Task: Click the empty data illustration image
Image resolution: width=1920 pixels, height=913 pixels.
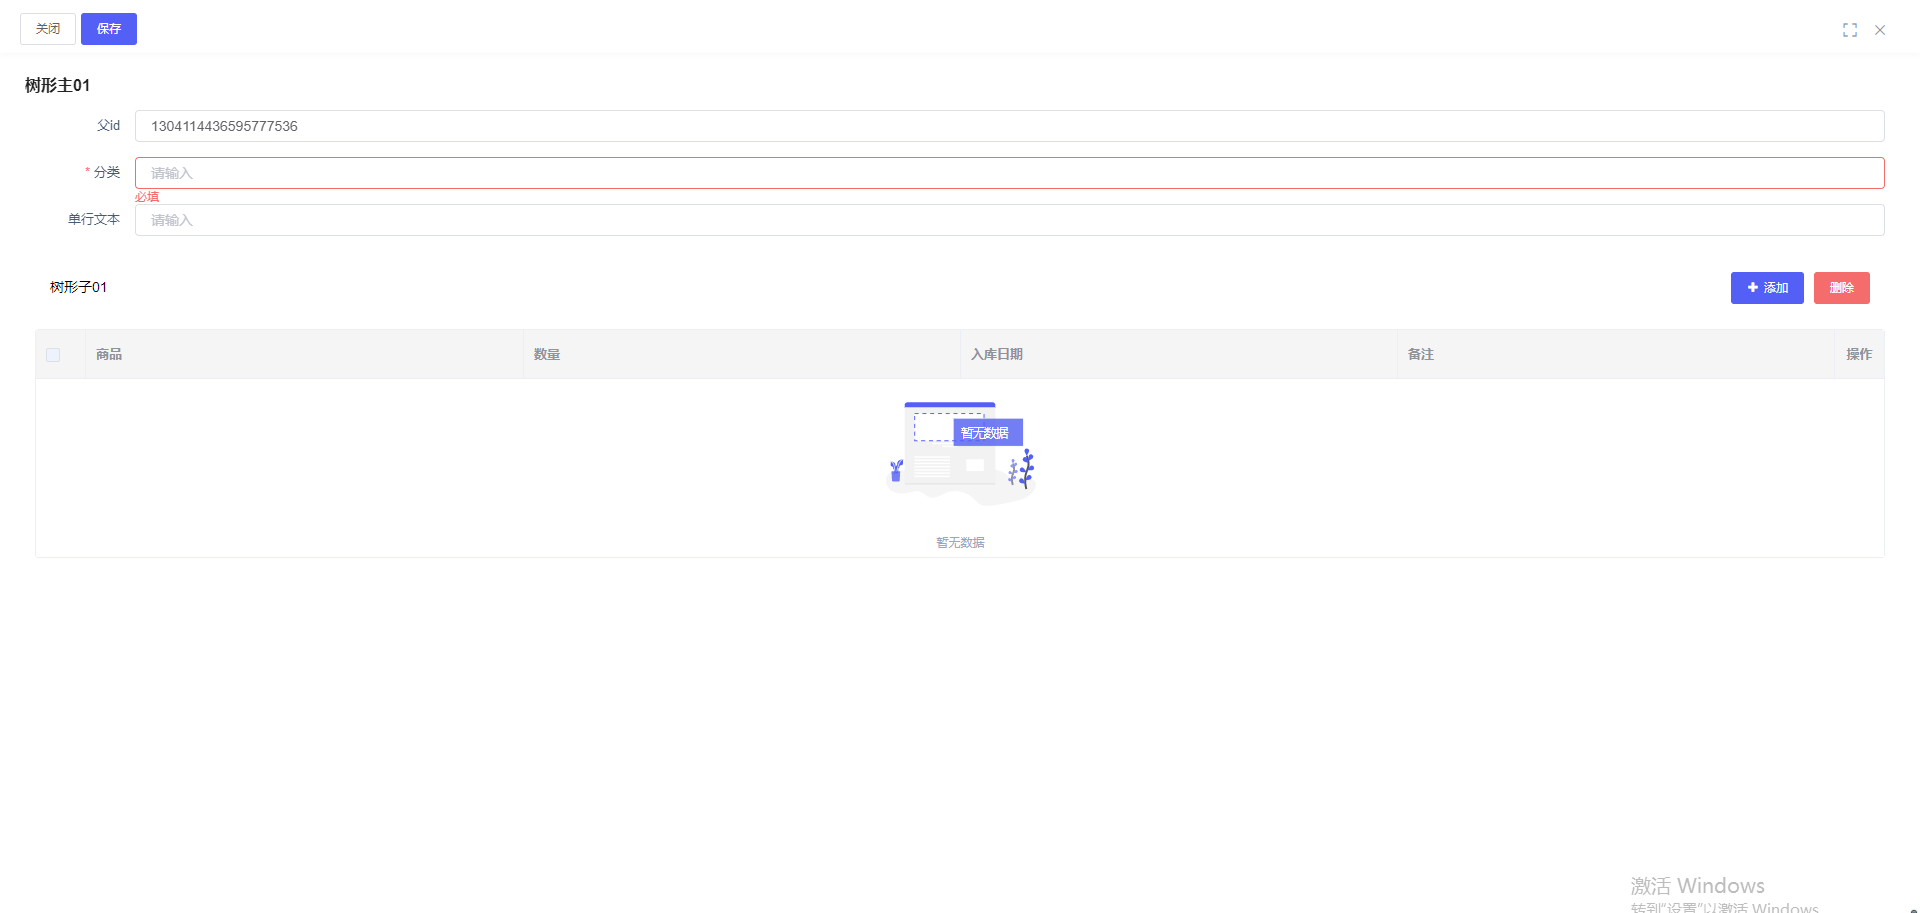Action: (960, 453)
